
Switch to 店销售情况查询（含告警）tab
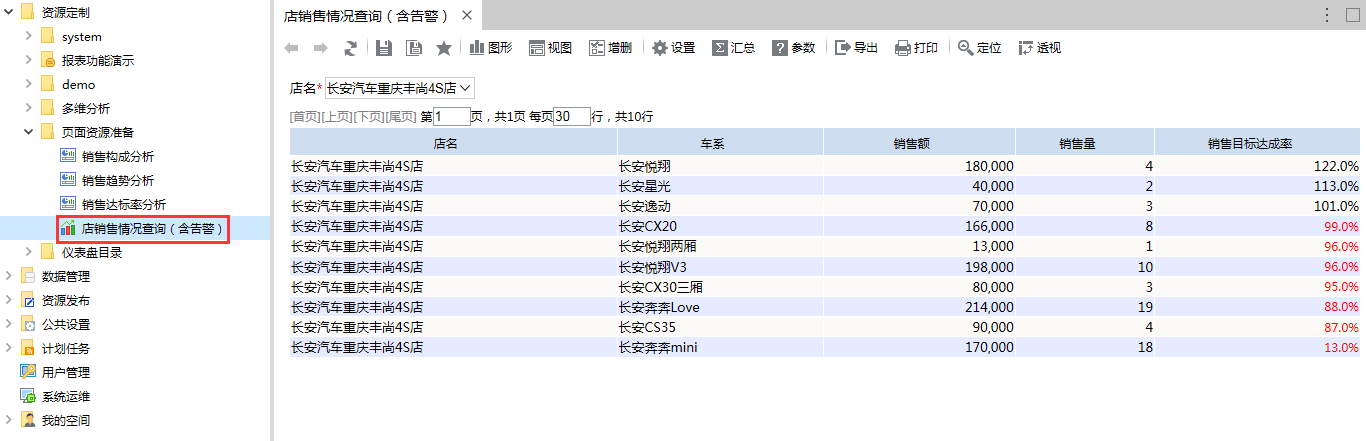click(x=367, y=16)
